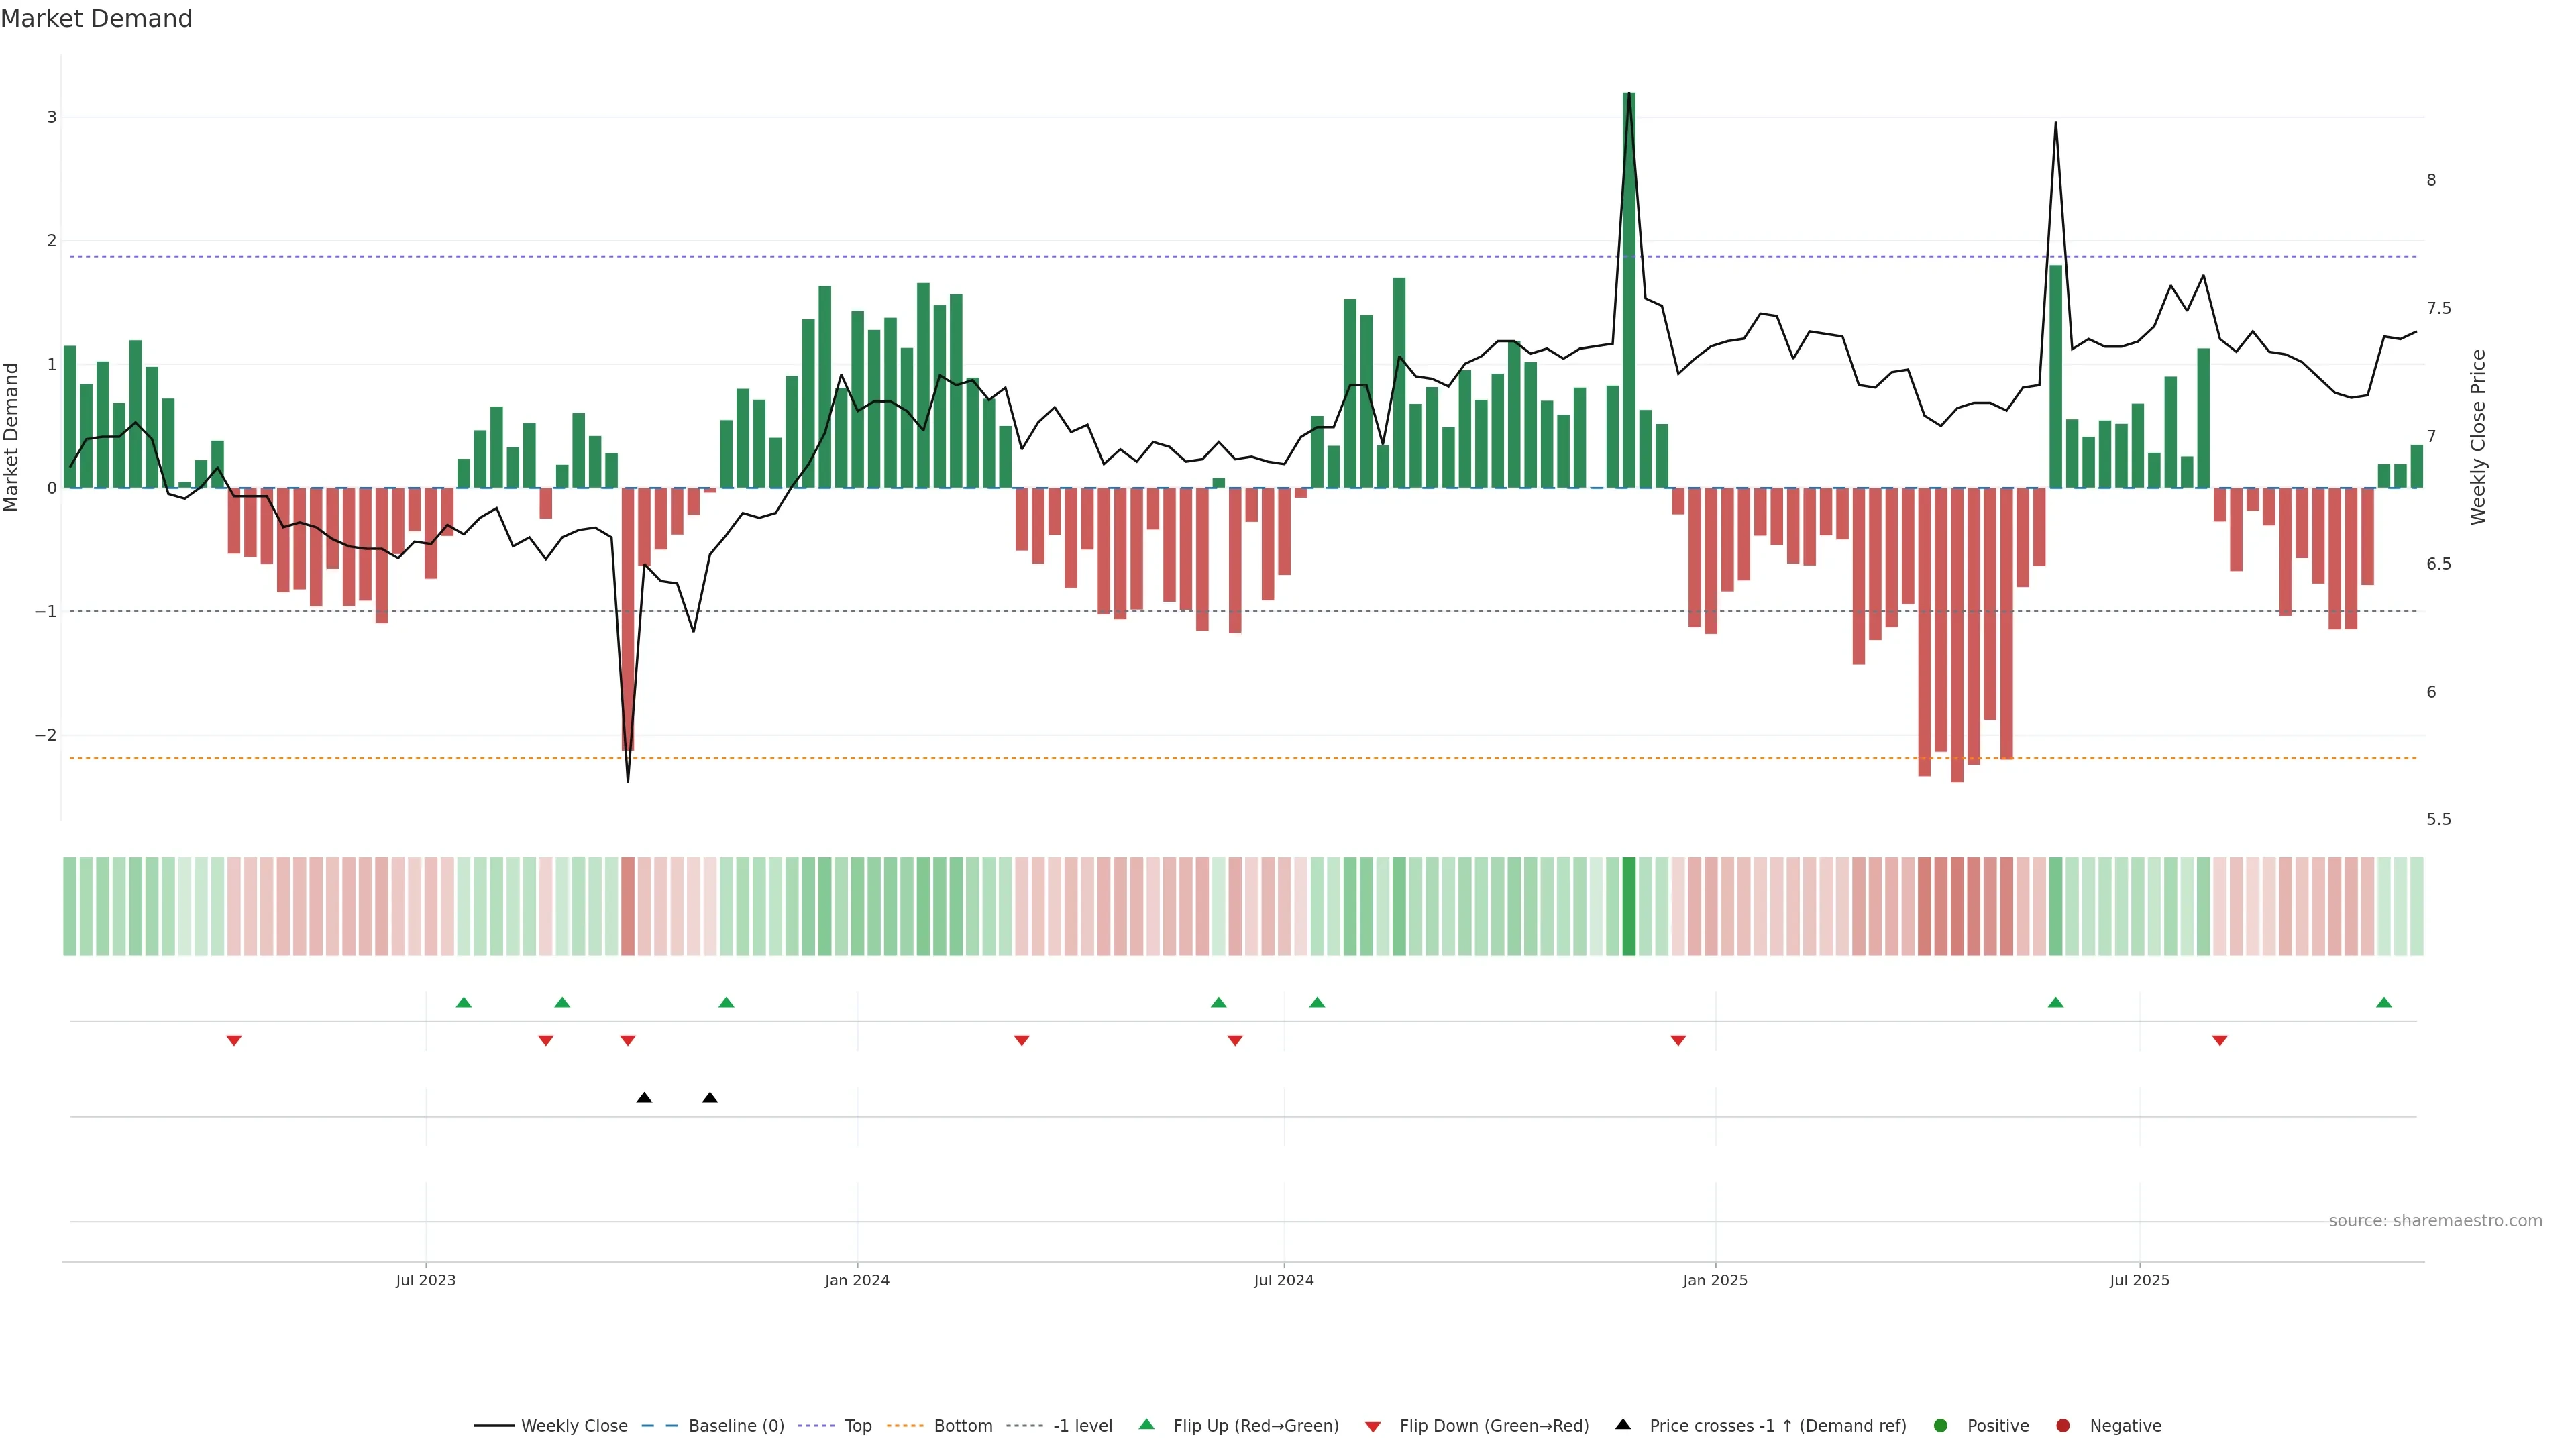Click the rightmost green Flip Up marker

[2384, 1002]
